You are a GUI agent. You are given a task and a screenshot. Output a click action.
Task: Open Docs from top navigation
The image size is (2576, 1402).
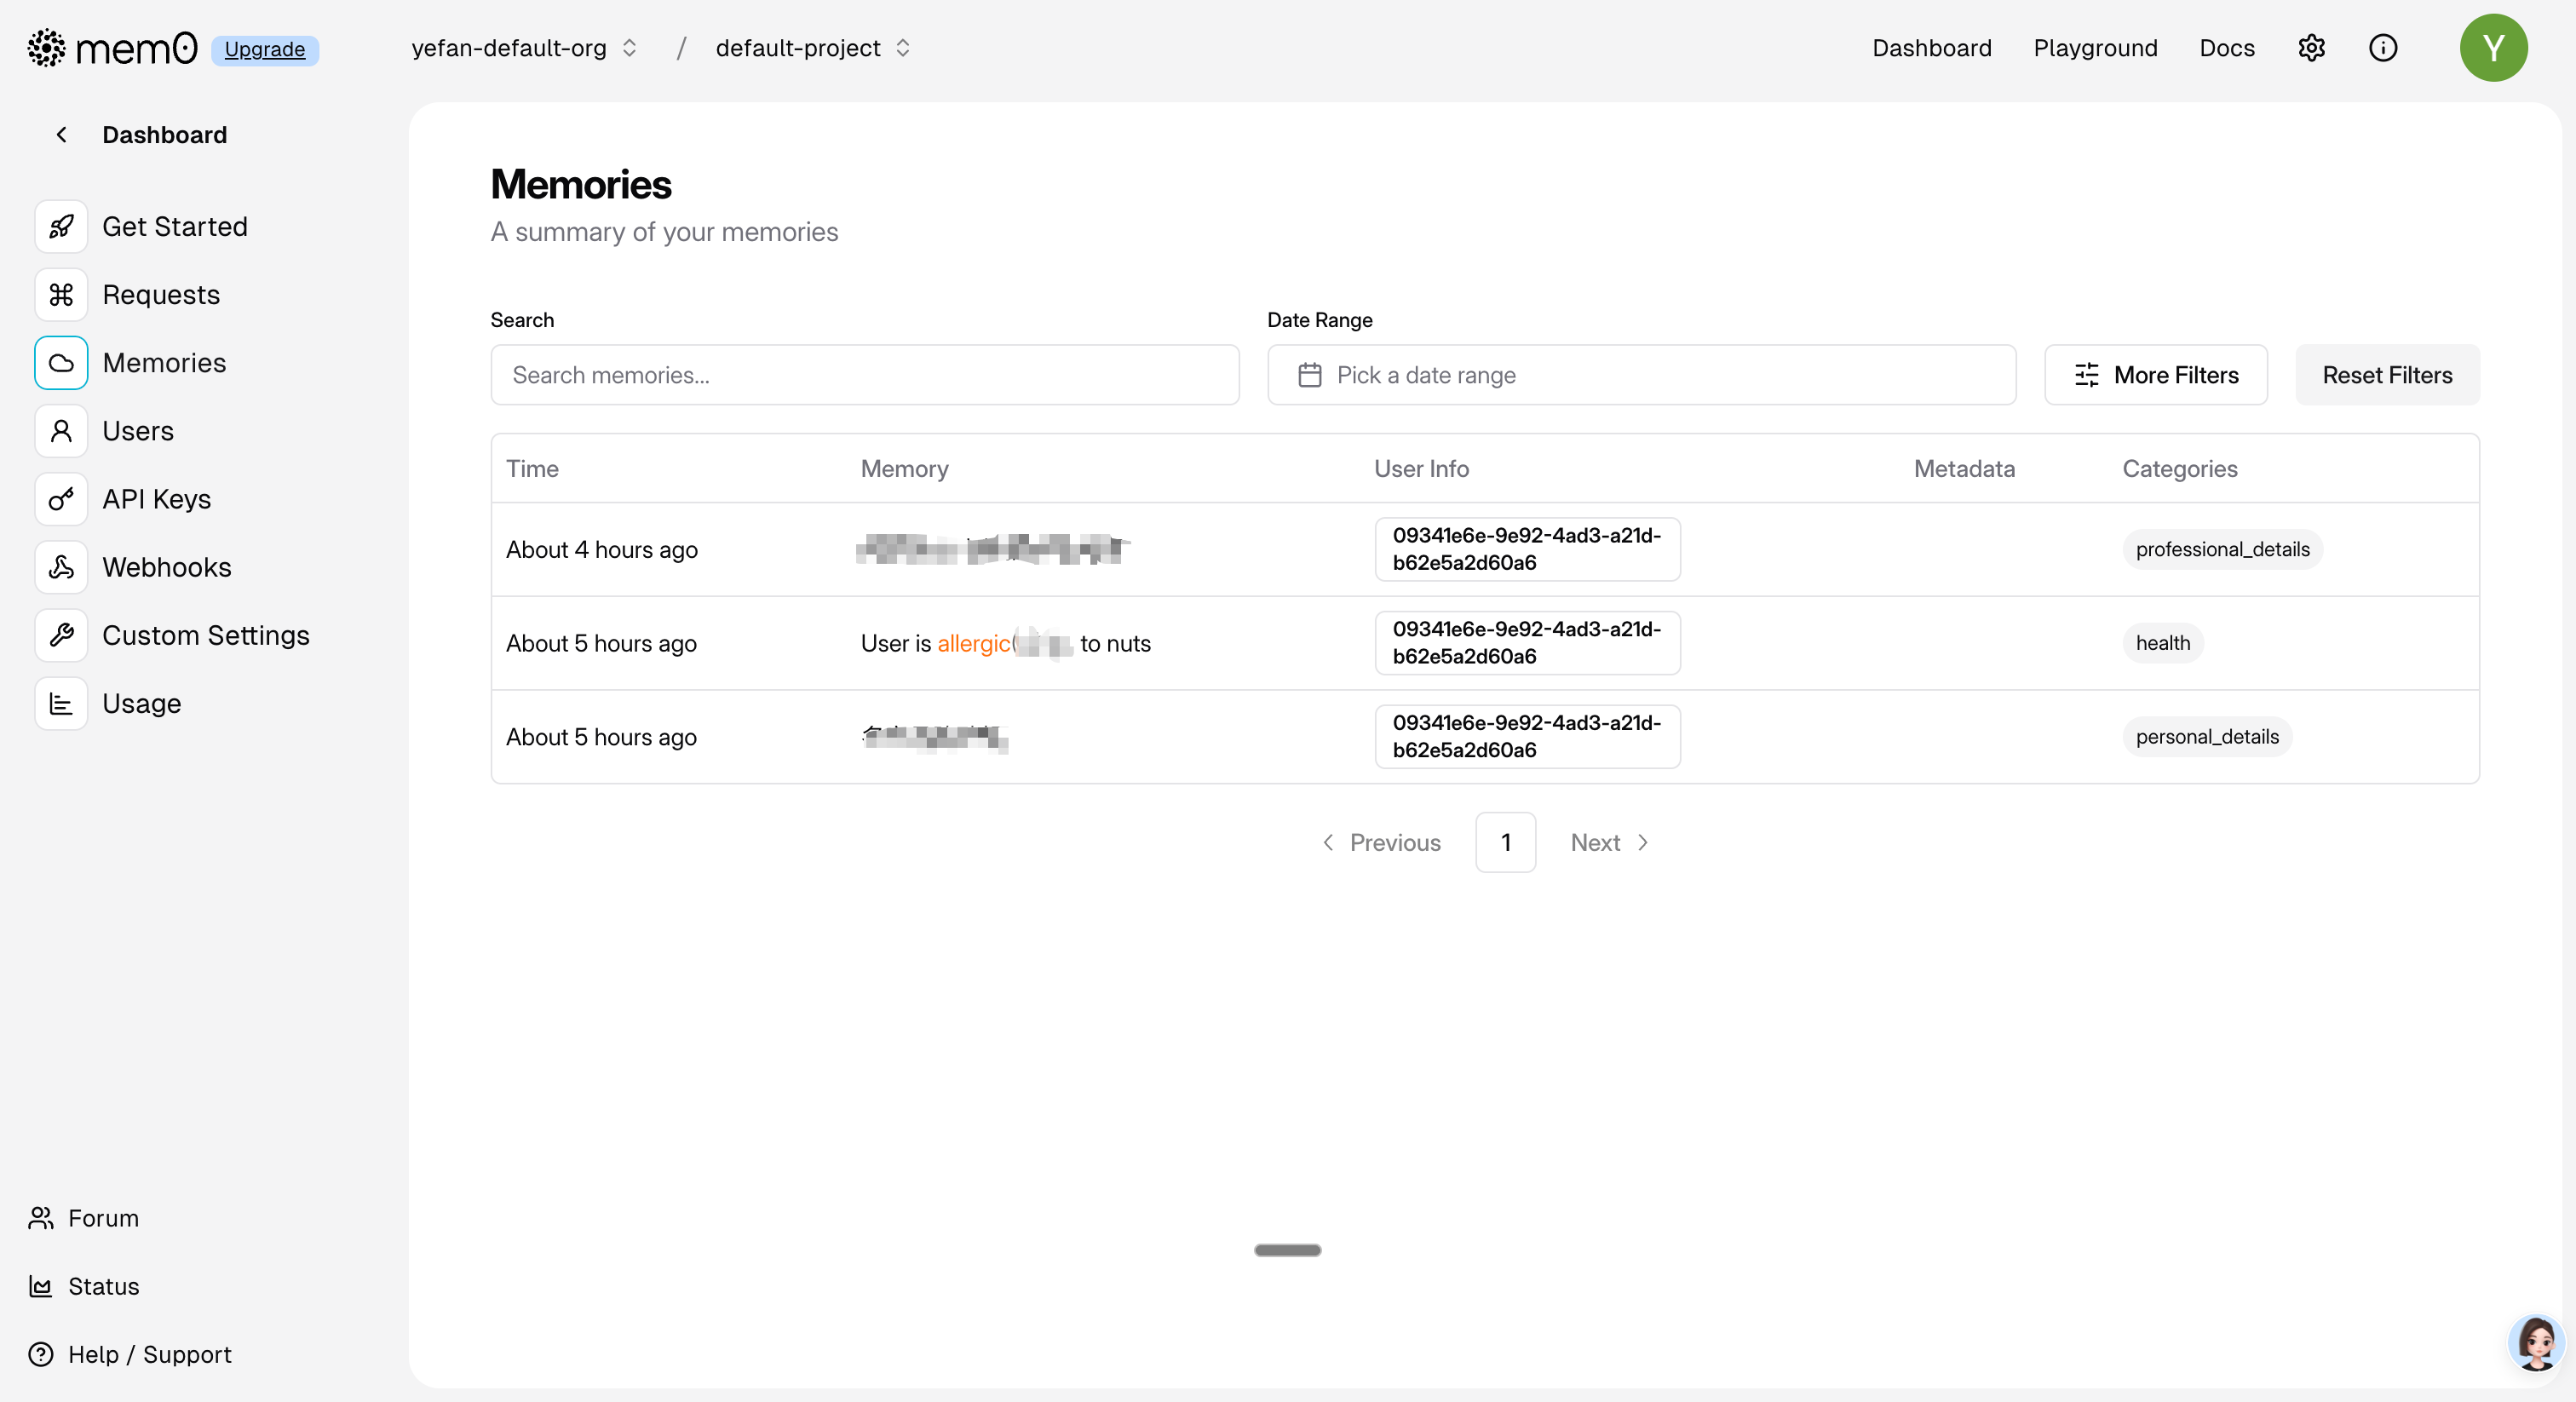coord(2226,48)
